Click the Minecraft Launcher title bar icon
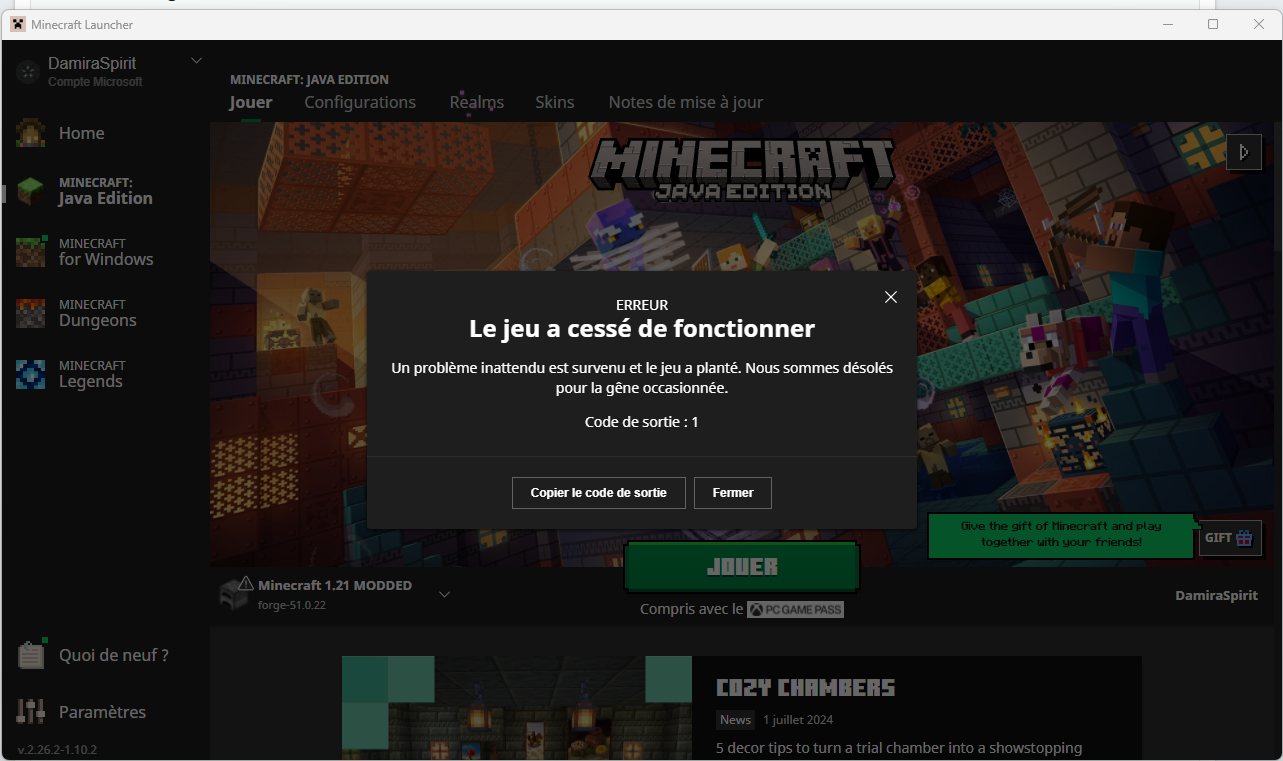The width and height of the screenshot is (1283, 761). (x=17, y=24)
